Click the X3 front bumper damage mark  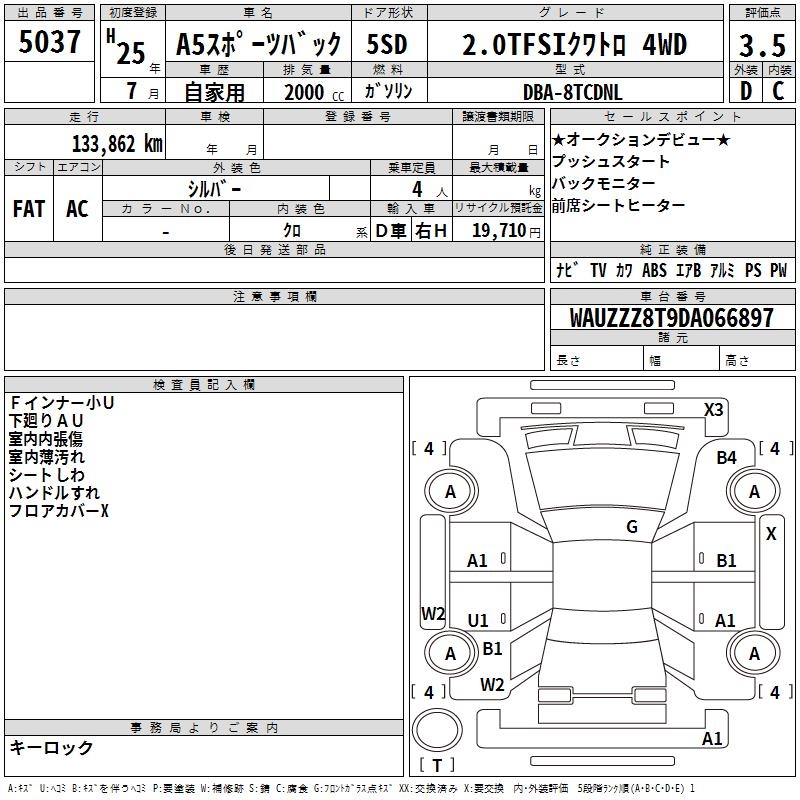[x=714, y=410]
